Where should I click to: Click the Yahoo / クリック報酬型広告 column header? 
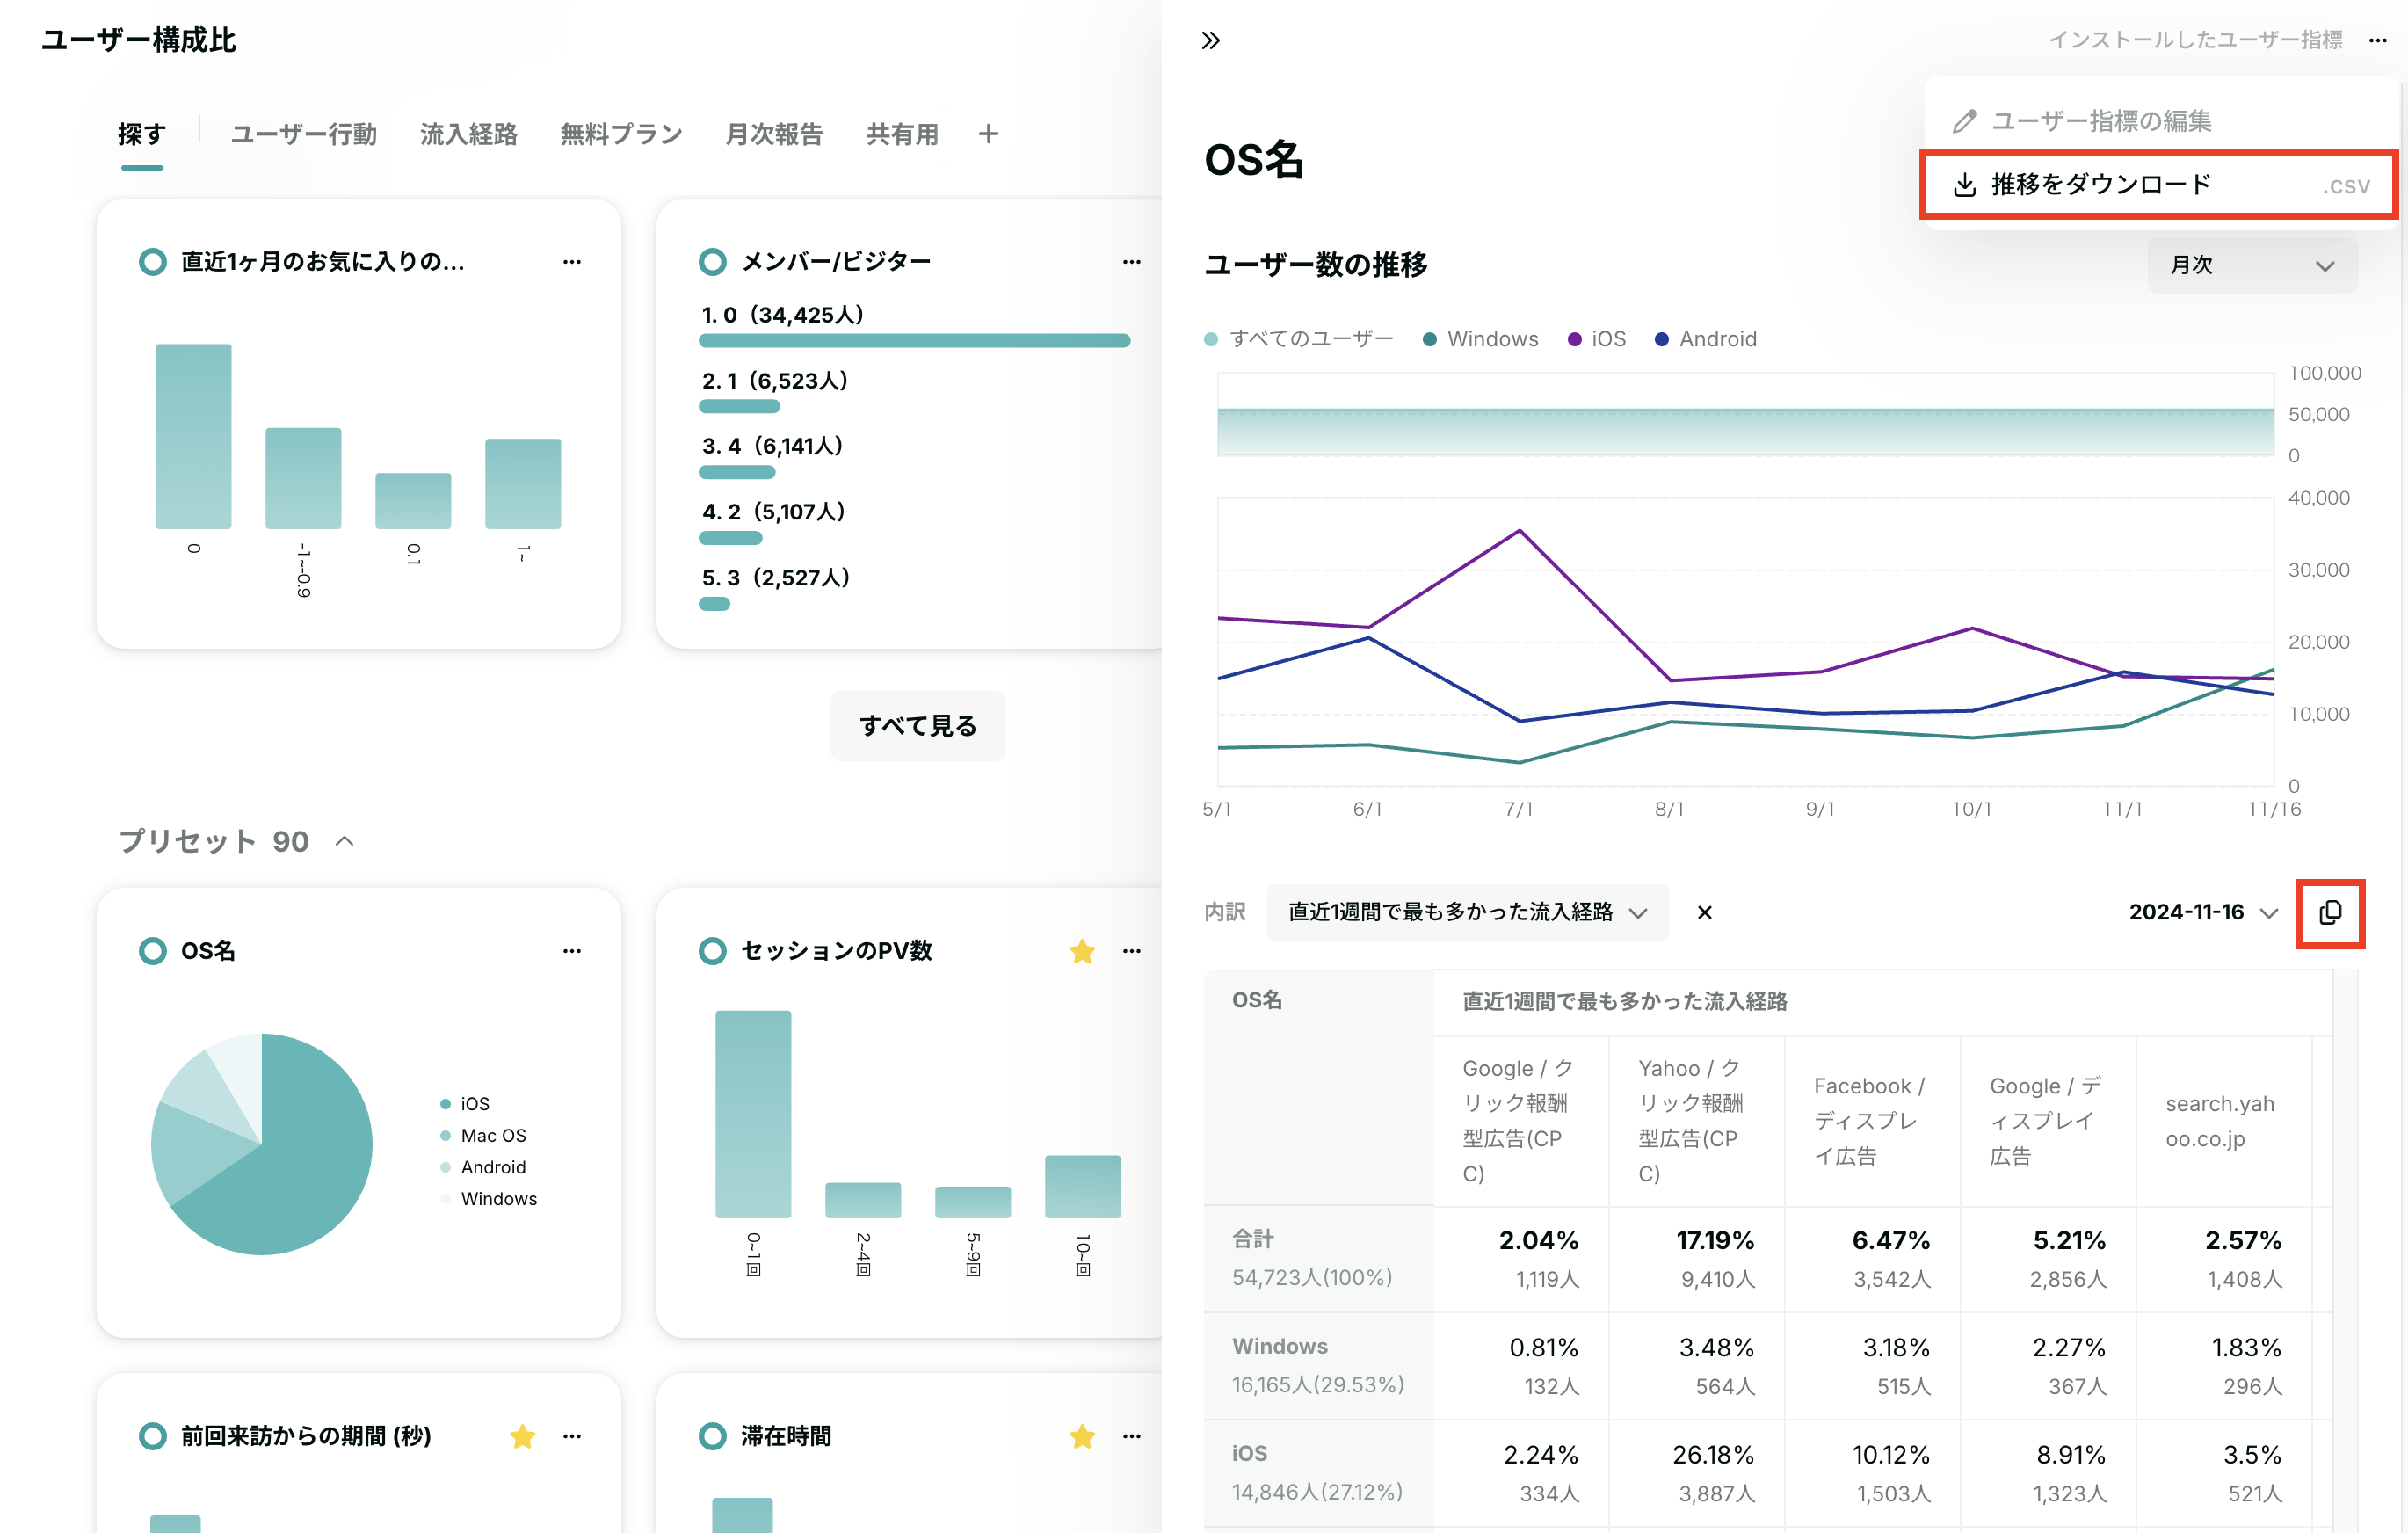1695,1121
